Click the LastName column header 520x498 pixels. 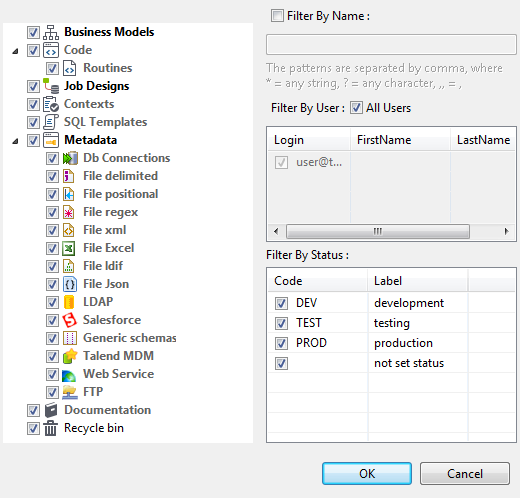pyautogui.click(x=483, y=140)
